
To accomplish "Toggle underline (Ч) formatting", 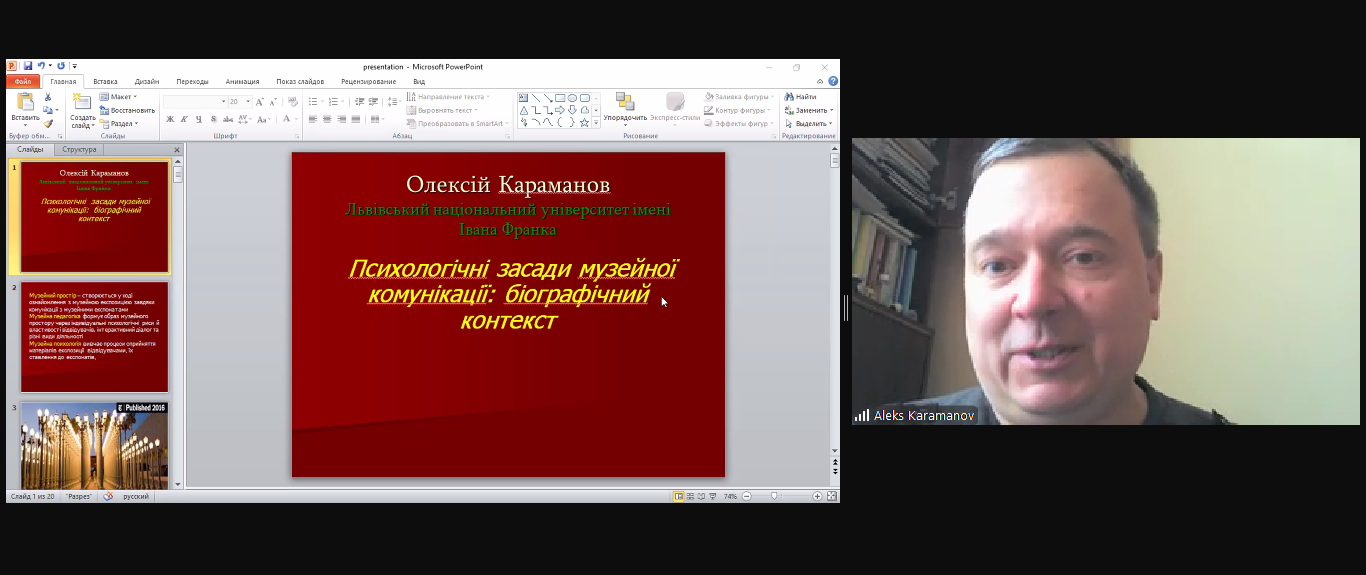I will [198, 119].
